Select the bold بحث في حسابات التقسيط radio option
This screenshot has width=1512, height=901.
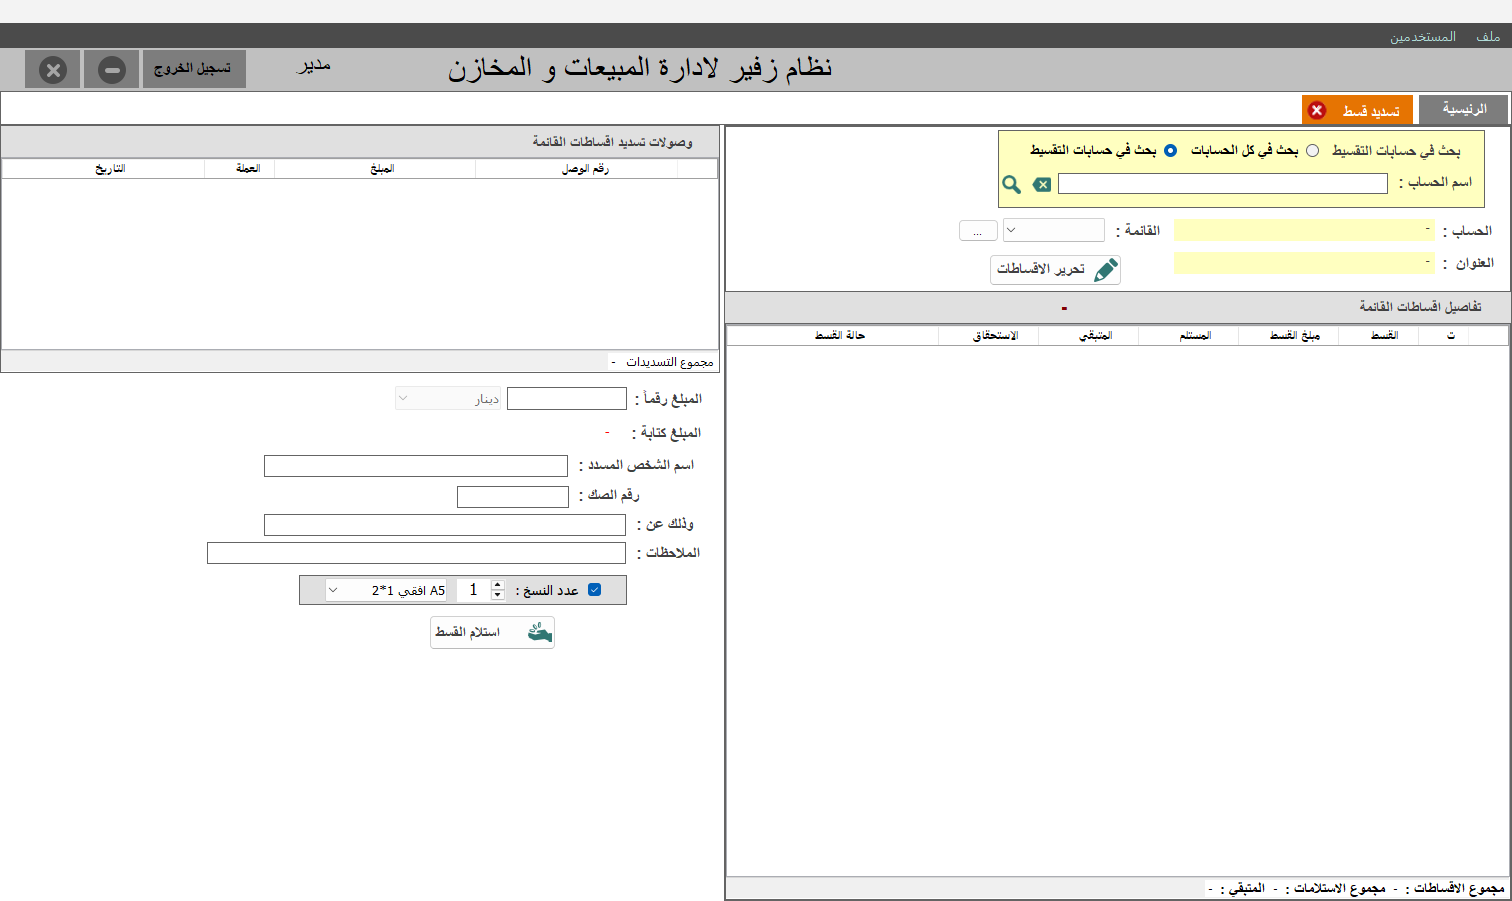point(1170,150)
